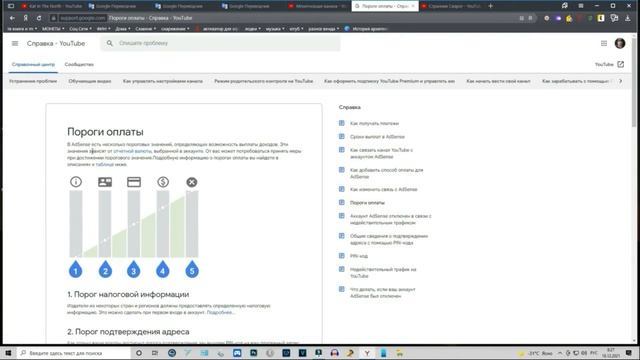Screen dimensions: 640x360
Task: Open "Как изменить связь с AdSense" article
Action: point(383,189)
